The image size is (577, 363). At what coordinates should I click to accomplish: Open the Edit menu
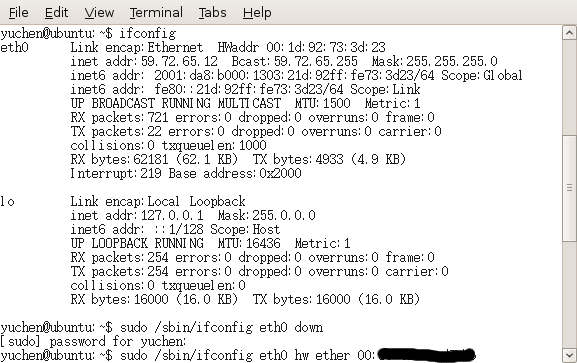tap(56, 13)
